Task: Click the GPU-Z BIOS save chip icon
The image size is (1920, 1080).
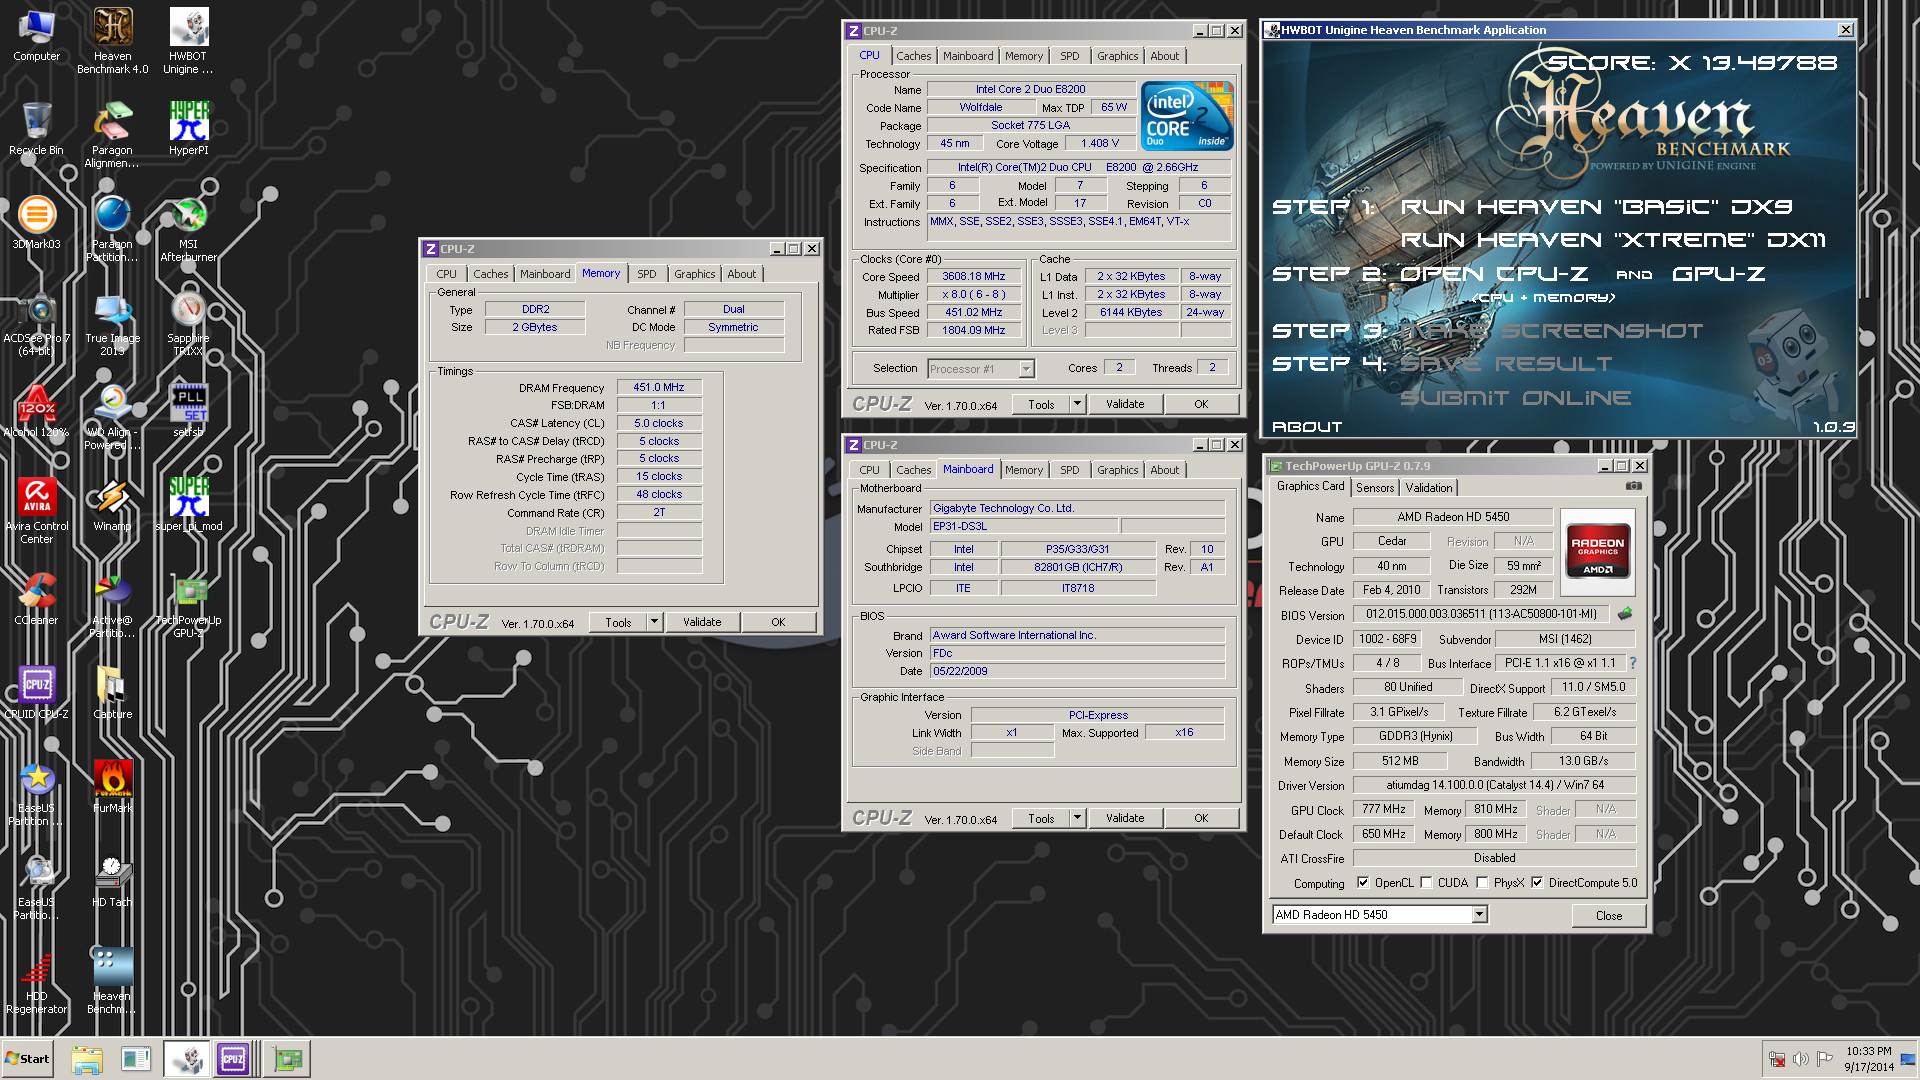Action: pos(1625,614)
